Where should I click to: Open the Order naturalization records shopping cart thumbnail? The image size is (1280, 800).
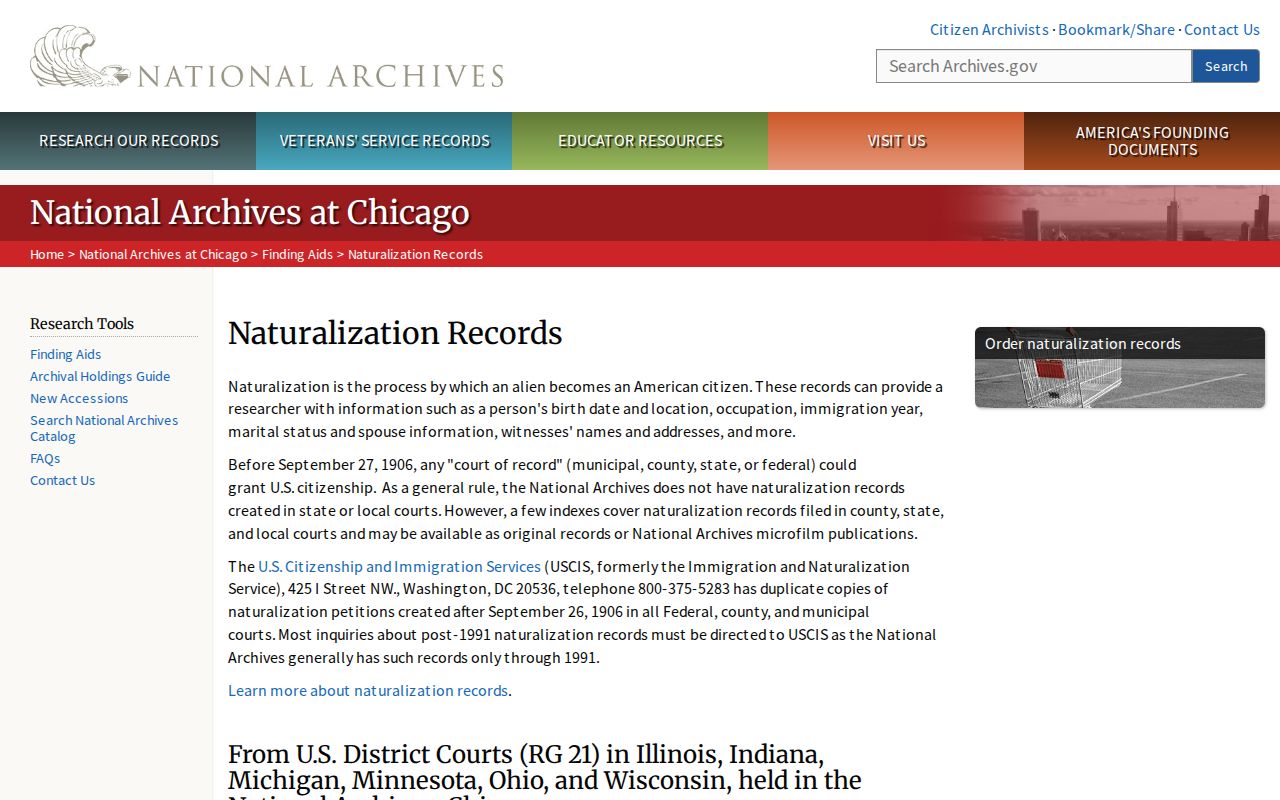(x=1120, y=367)
